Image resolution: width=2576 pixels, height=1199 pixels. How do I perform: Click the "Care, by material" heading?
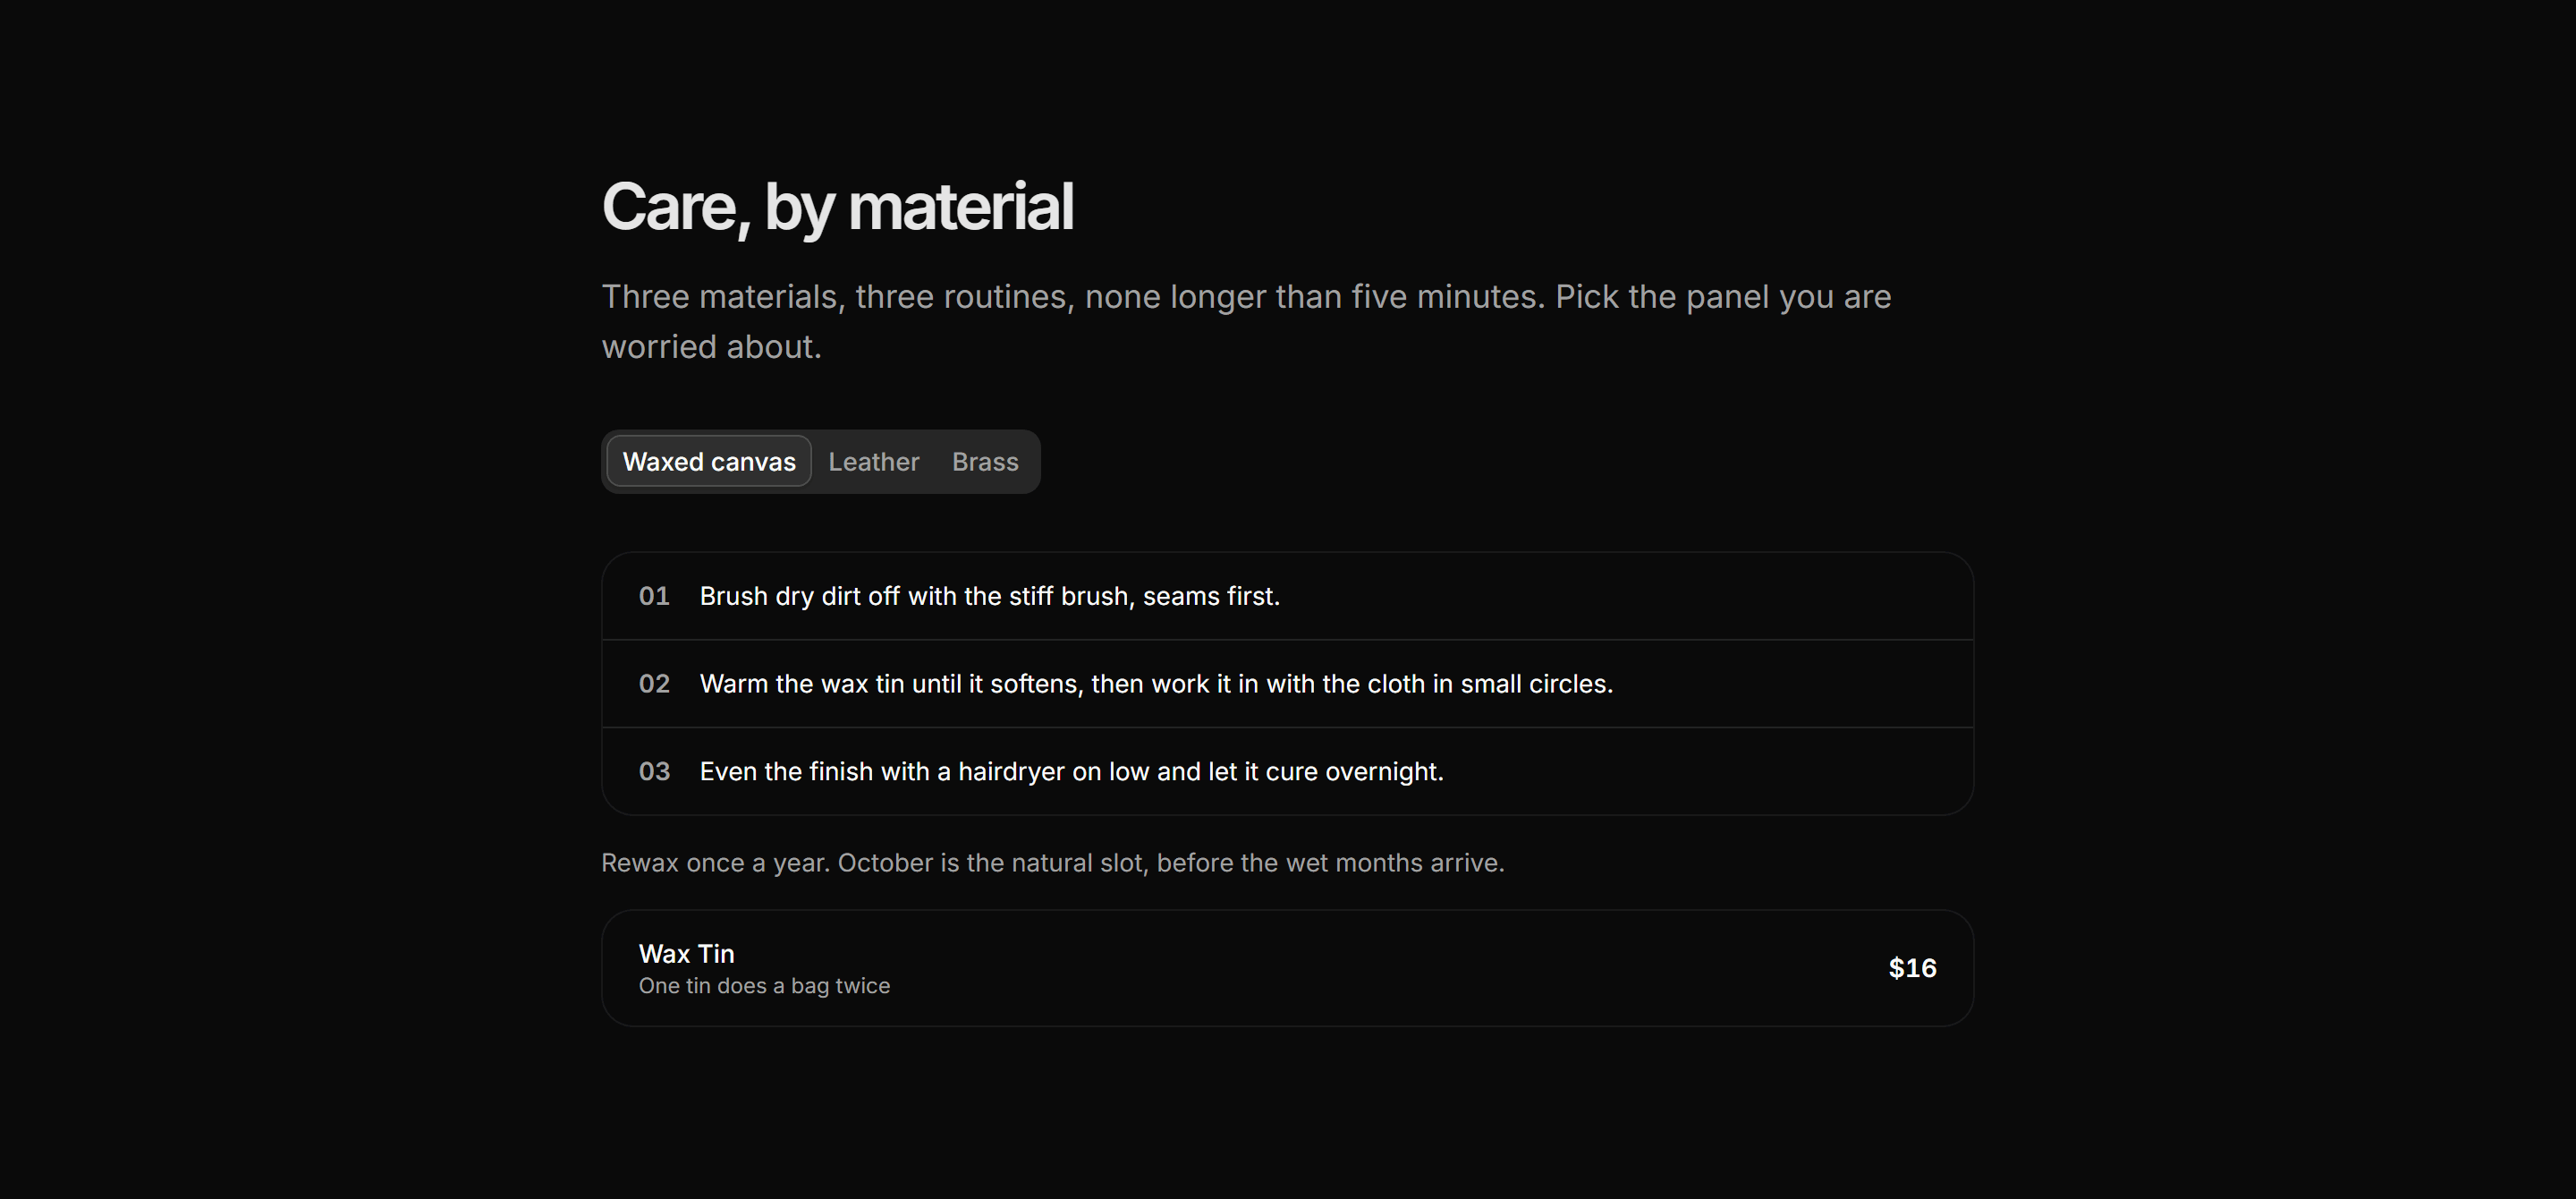coord(837,207)
